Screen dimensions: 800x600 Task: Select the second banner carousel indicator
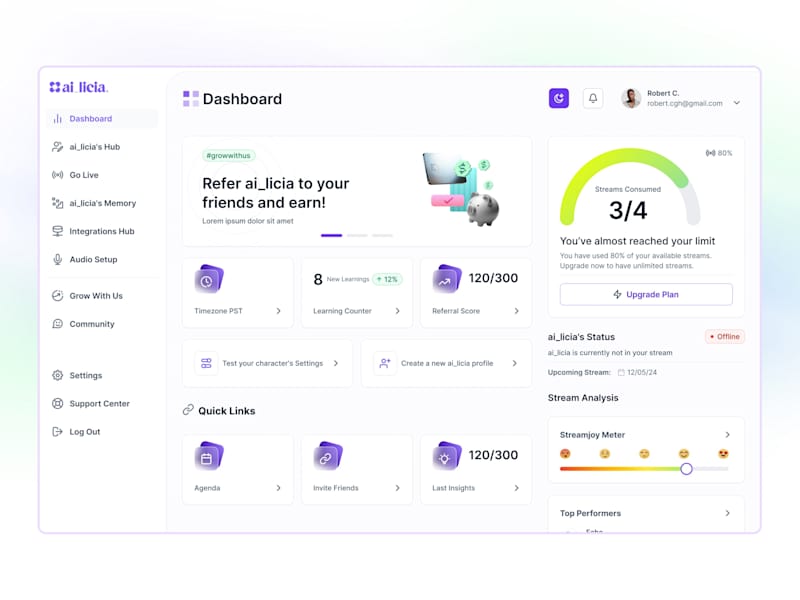coord(357,235)
